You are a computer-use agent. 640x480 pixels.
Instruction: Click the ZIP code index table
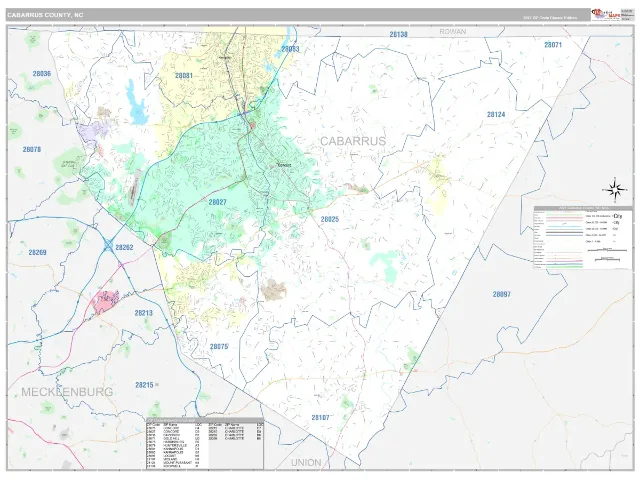[205, 443]
